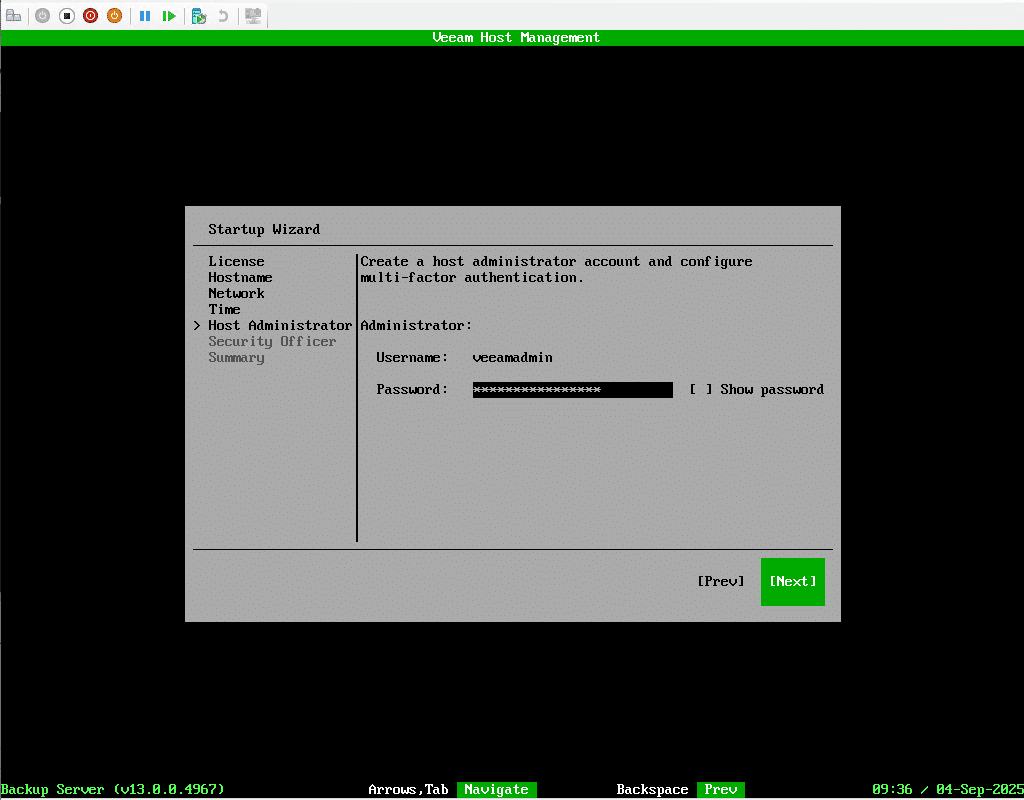Shut down the VM using the red power icon
The image size is (1024, 800).
click(90, 16)
